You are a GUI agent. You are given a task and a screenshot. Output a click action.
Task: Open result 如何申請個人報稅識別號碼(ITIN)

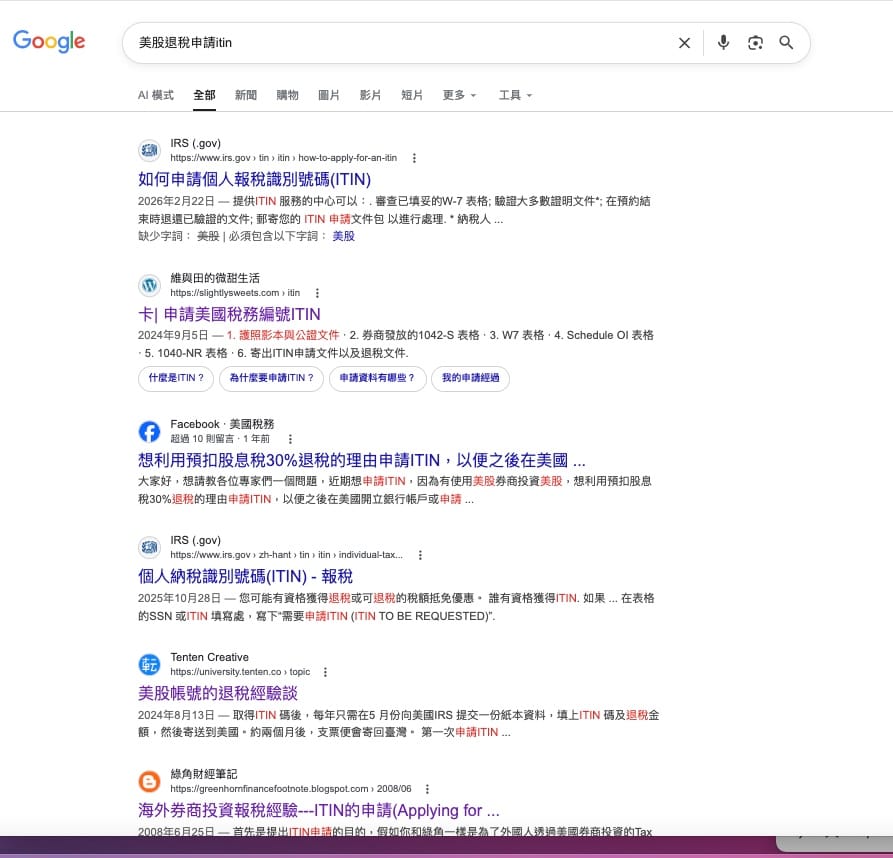254,179
